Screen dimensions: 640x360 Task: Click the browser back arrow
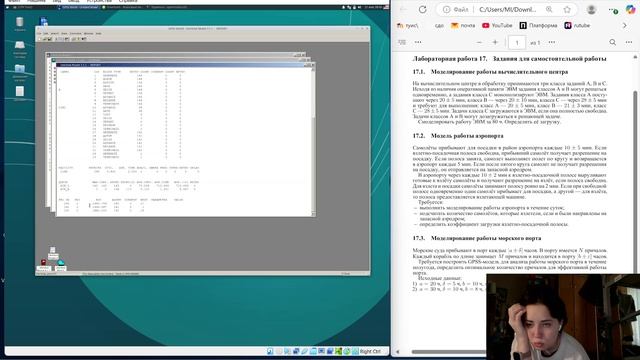tap(403, 9)
